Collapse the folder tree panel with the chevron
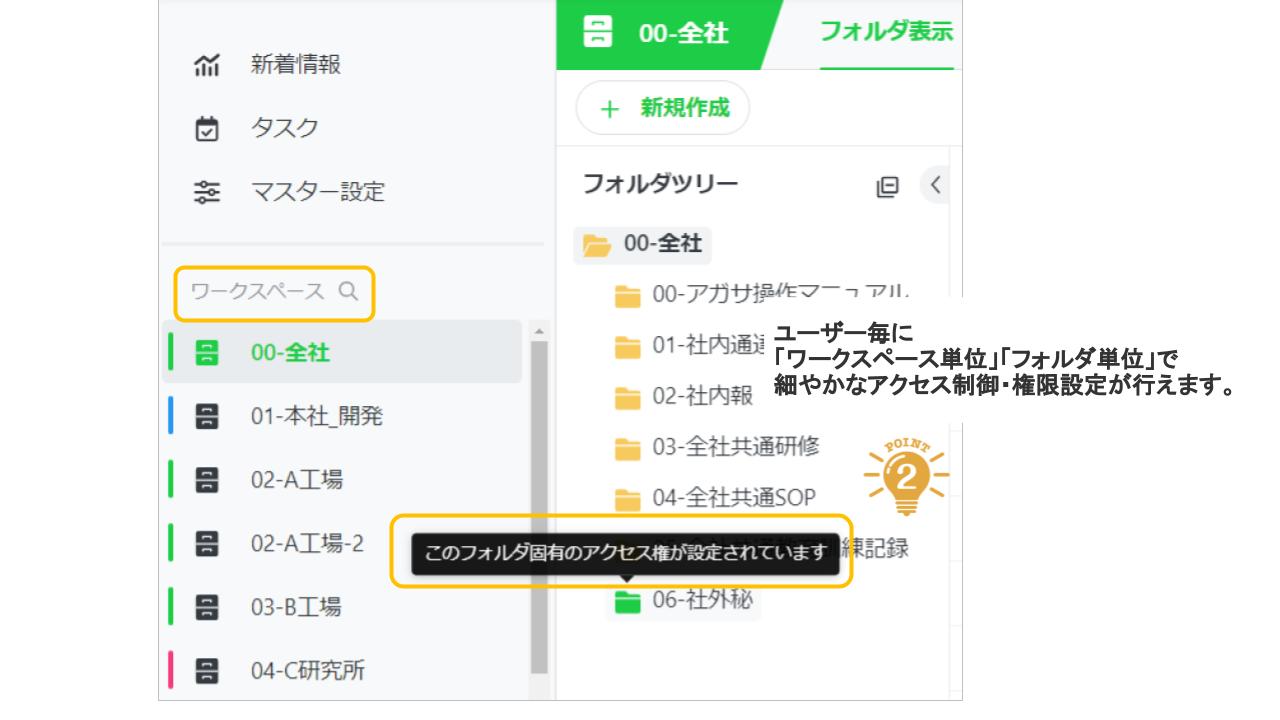Screen dimensions: 1280x720 (x=935, y=185)
